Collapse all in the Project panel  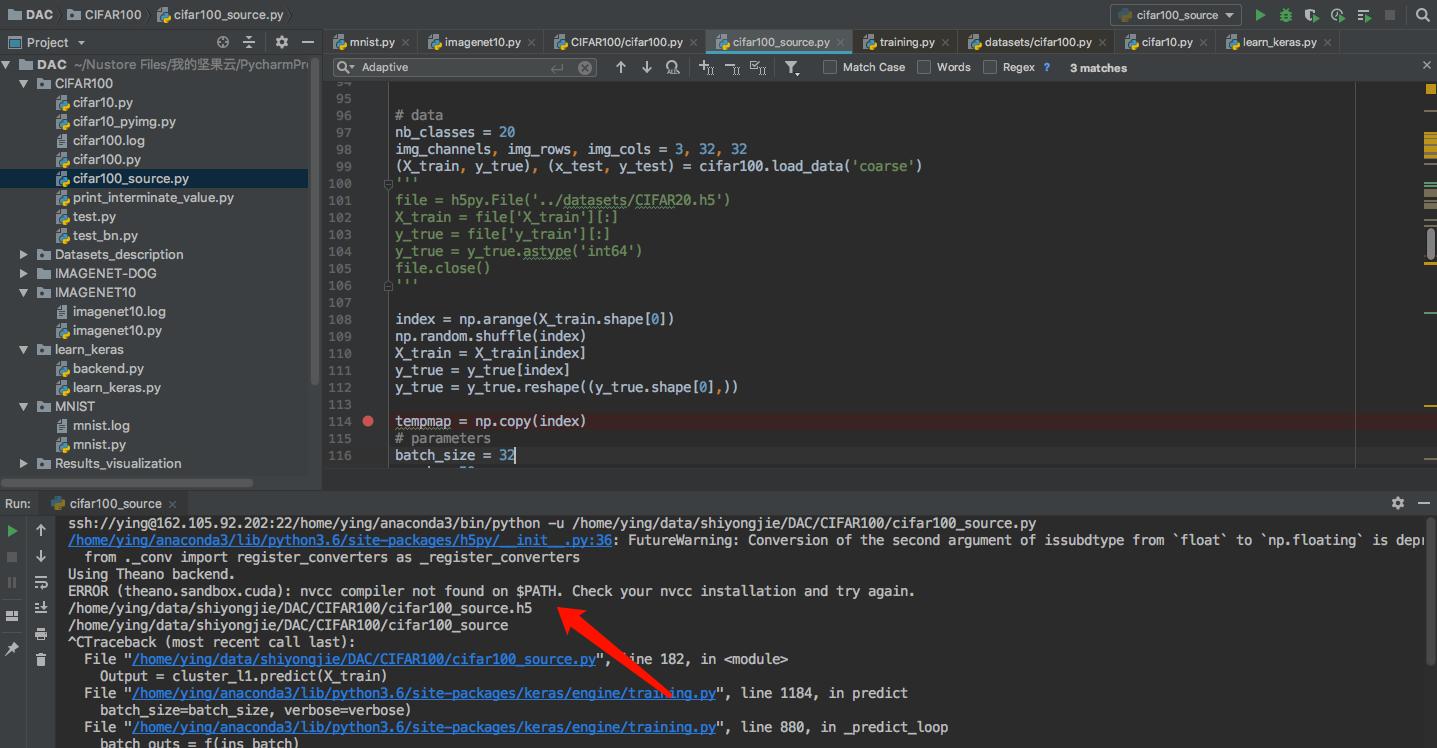click(x=249, y=42)
